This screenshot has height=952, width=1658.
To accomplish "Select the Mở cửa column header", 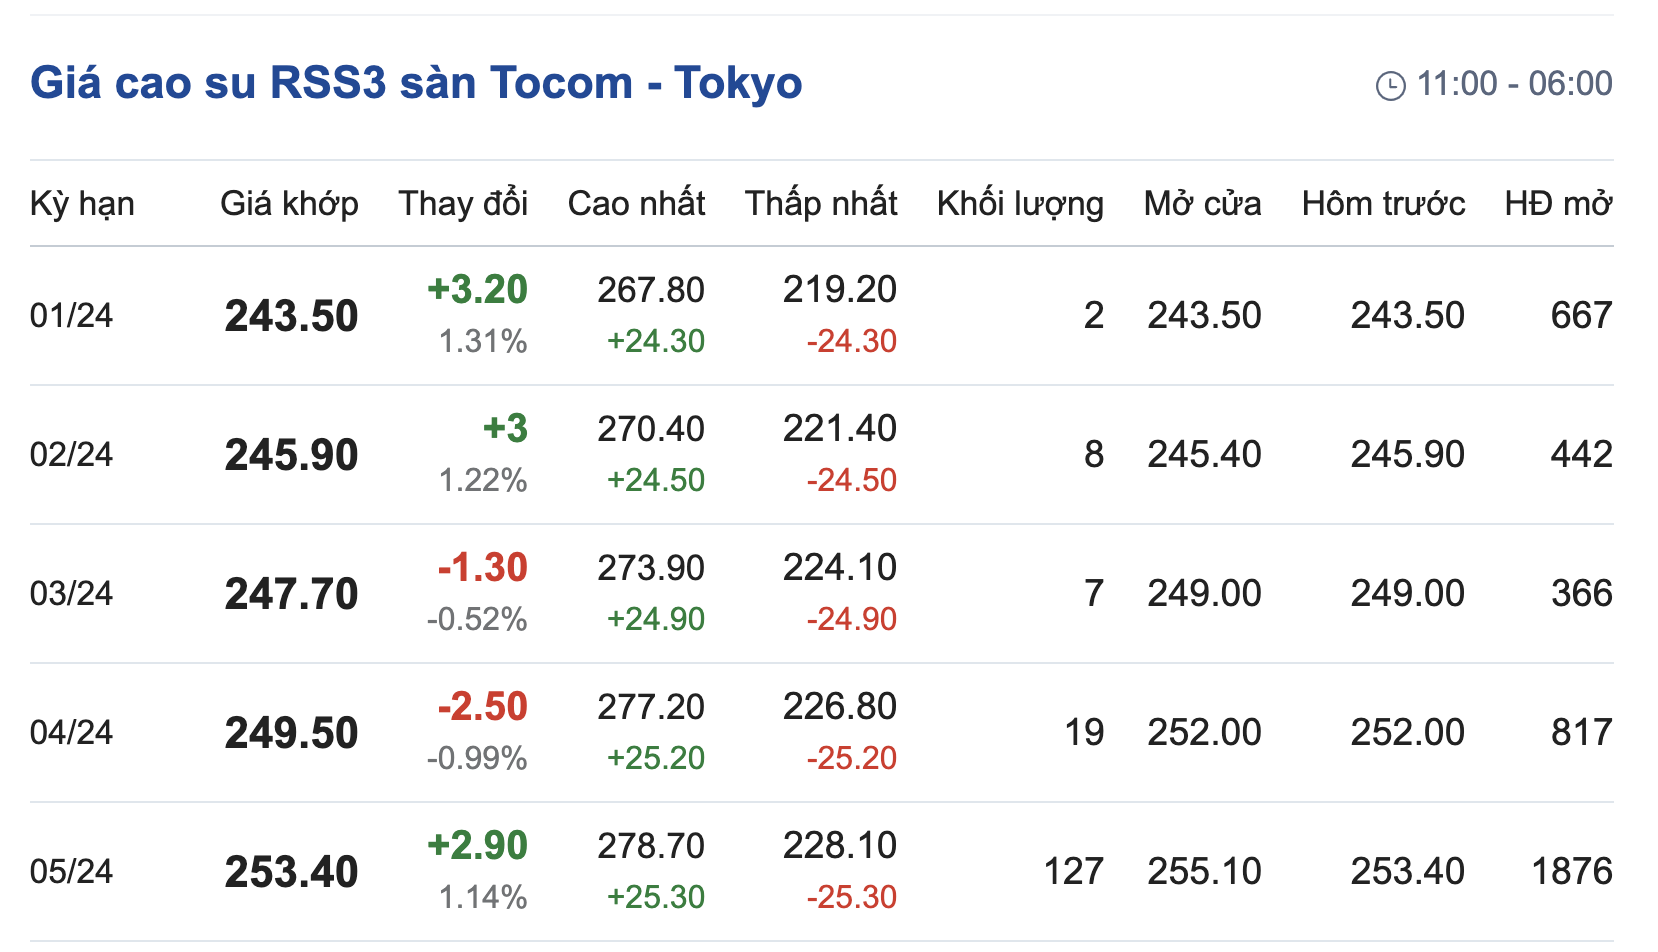I will tap(1202, 204).
